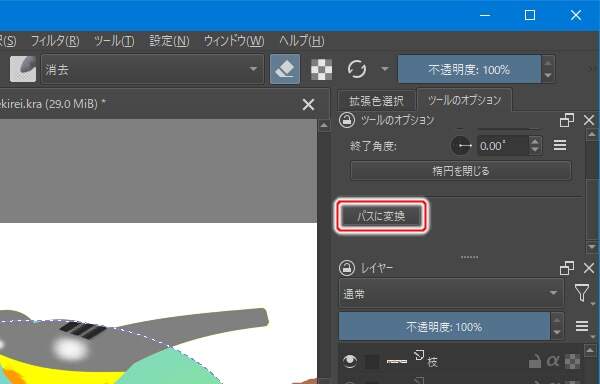Click the 終了角度 angle dial

[461, 146]
